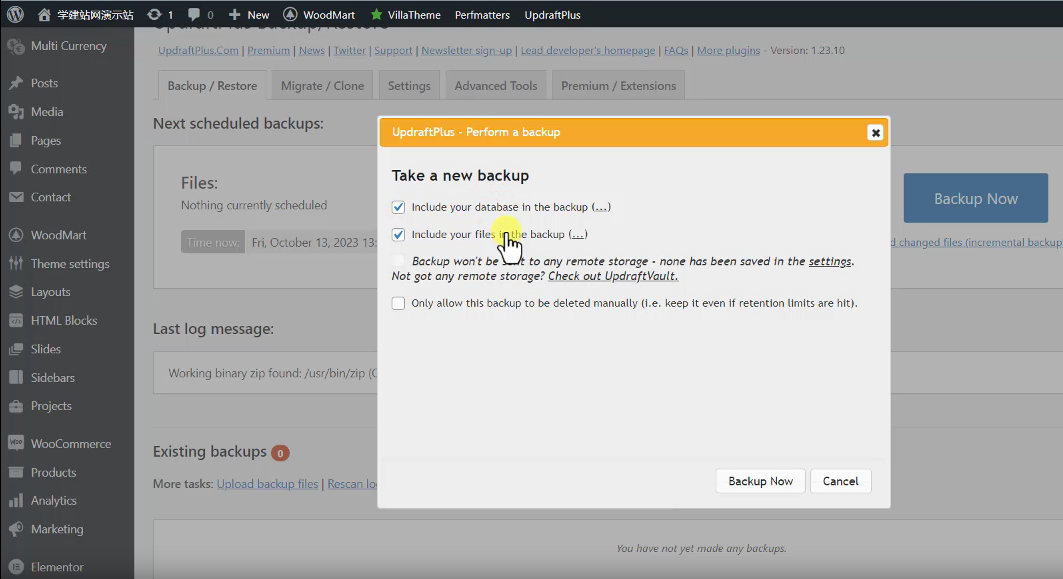Select the Products icon in the sidebar
1063x579 pixels.
pyautogui.click(x=16, y=473)
